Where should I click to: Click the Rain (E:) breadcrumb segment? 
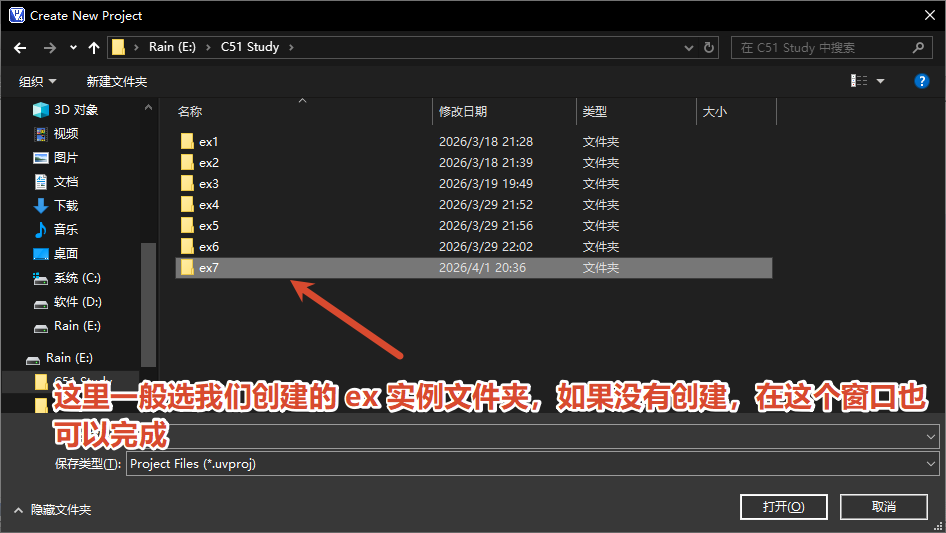click(x=172, y=47)
